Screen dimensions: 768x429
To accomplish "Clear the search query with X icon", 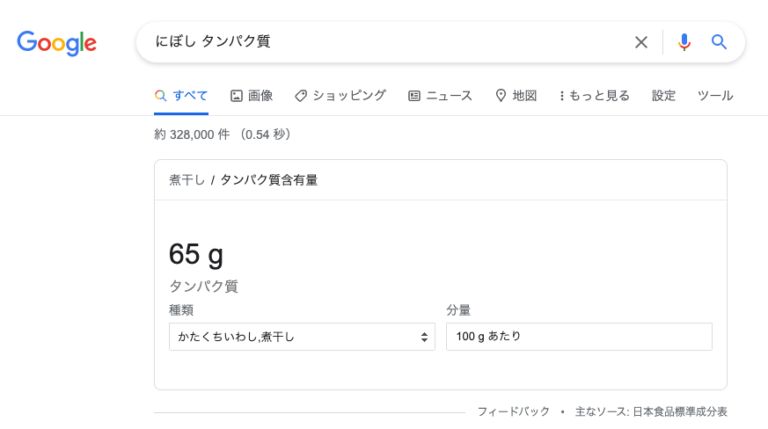I will click(641, 42).
